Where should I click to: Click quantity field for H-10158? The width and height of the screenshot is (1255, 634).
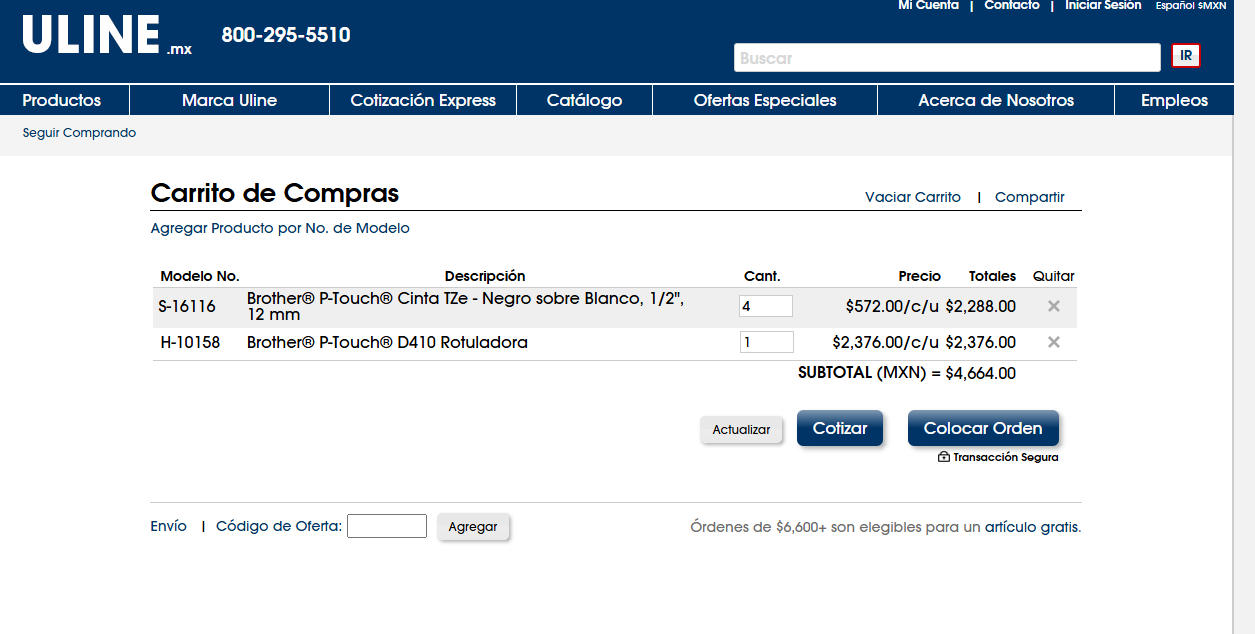[x=766, y=342]
